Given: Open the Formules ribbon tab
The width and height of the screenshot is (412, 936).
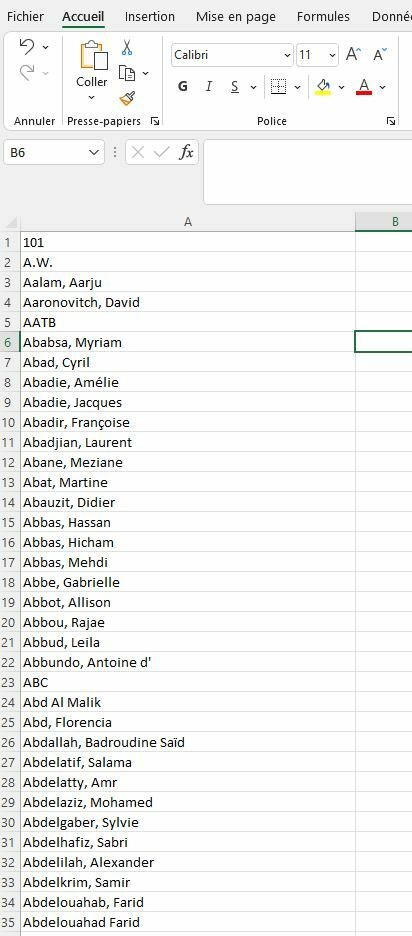Looking at the screenshot, I should (323, 17).
